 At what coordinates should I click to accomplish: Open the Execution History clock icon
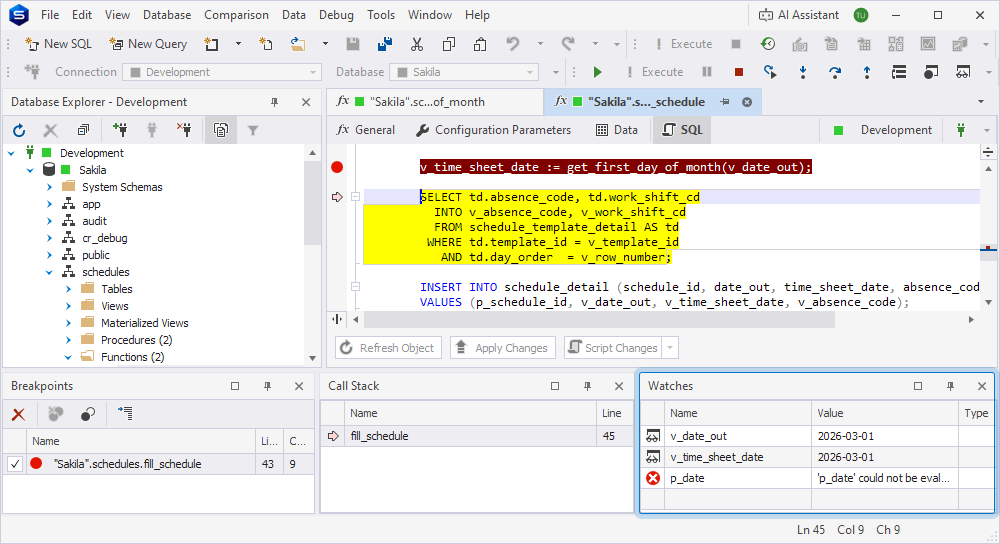pos(768,44)
